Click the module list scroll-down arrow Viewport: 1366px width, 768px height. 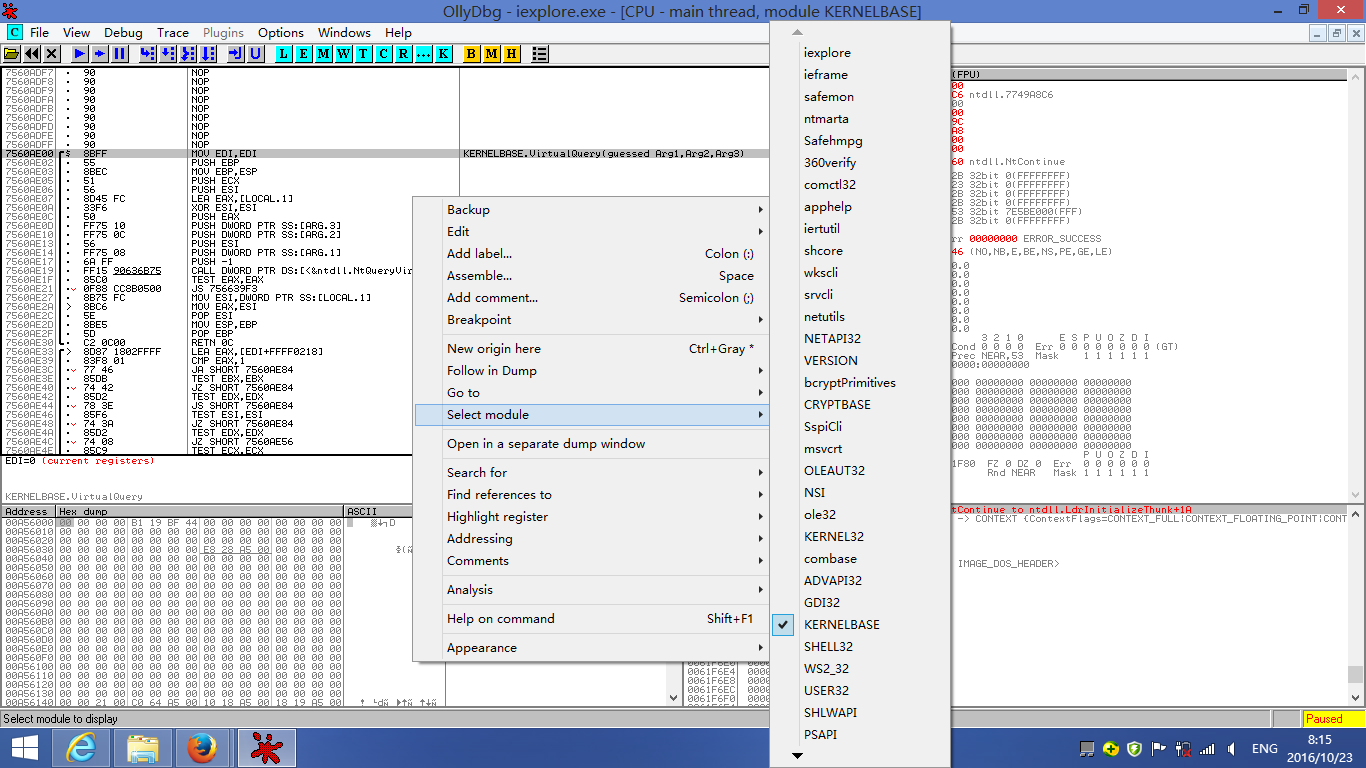pos(797,756)
